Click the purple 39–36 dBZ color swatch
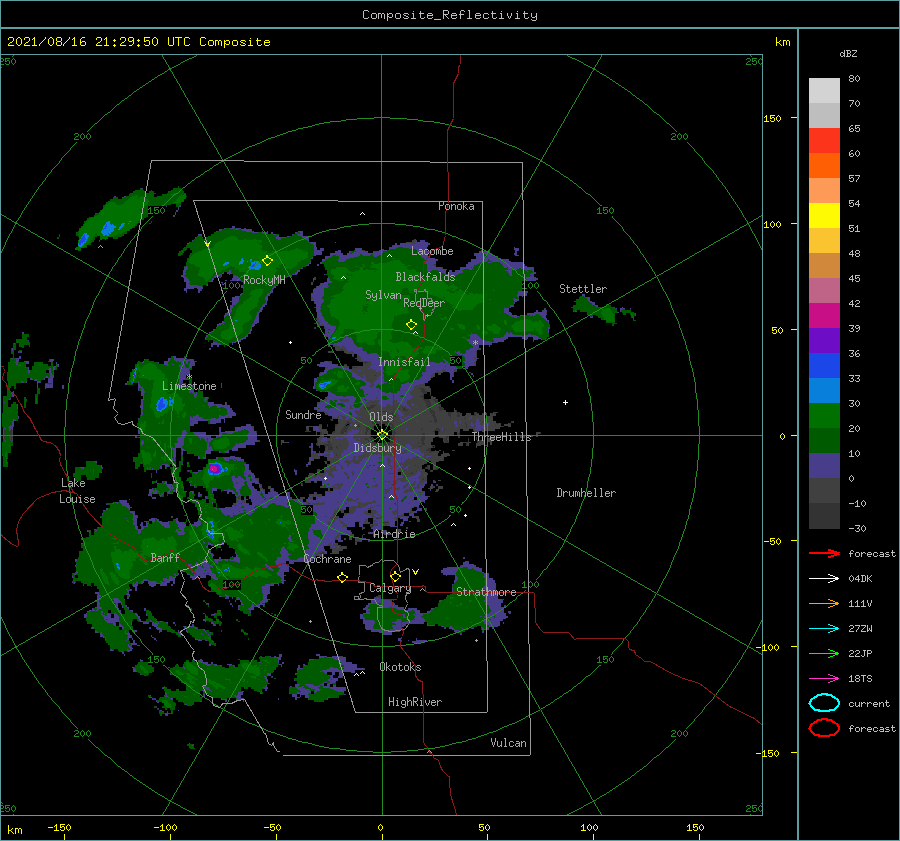 pos(824,341)
